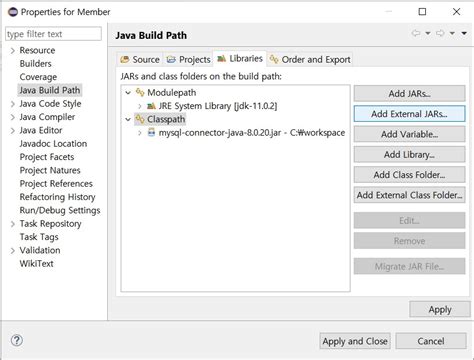Expand the JRE System Library entry
Image resolution: width=474 pixels, height=360 pixels.
tap(140, 106)
